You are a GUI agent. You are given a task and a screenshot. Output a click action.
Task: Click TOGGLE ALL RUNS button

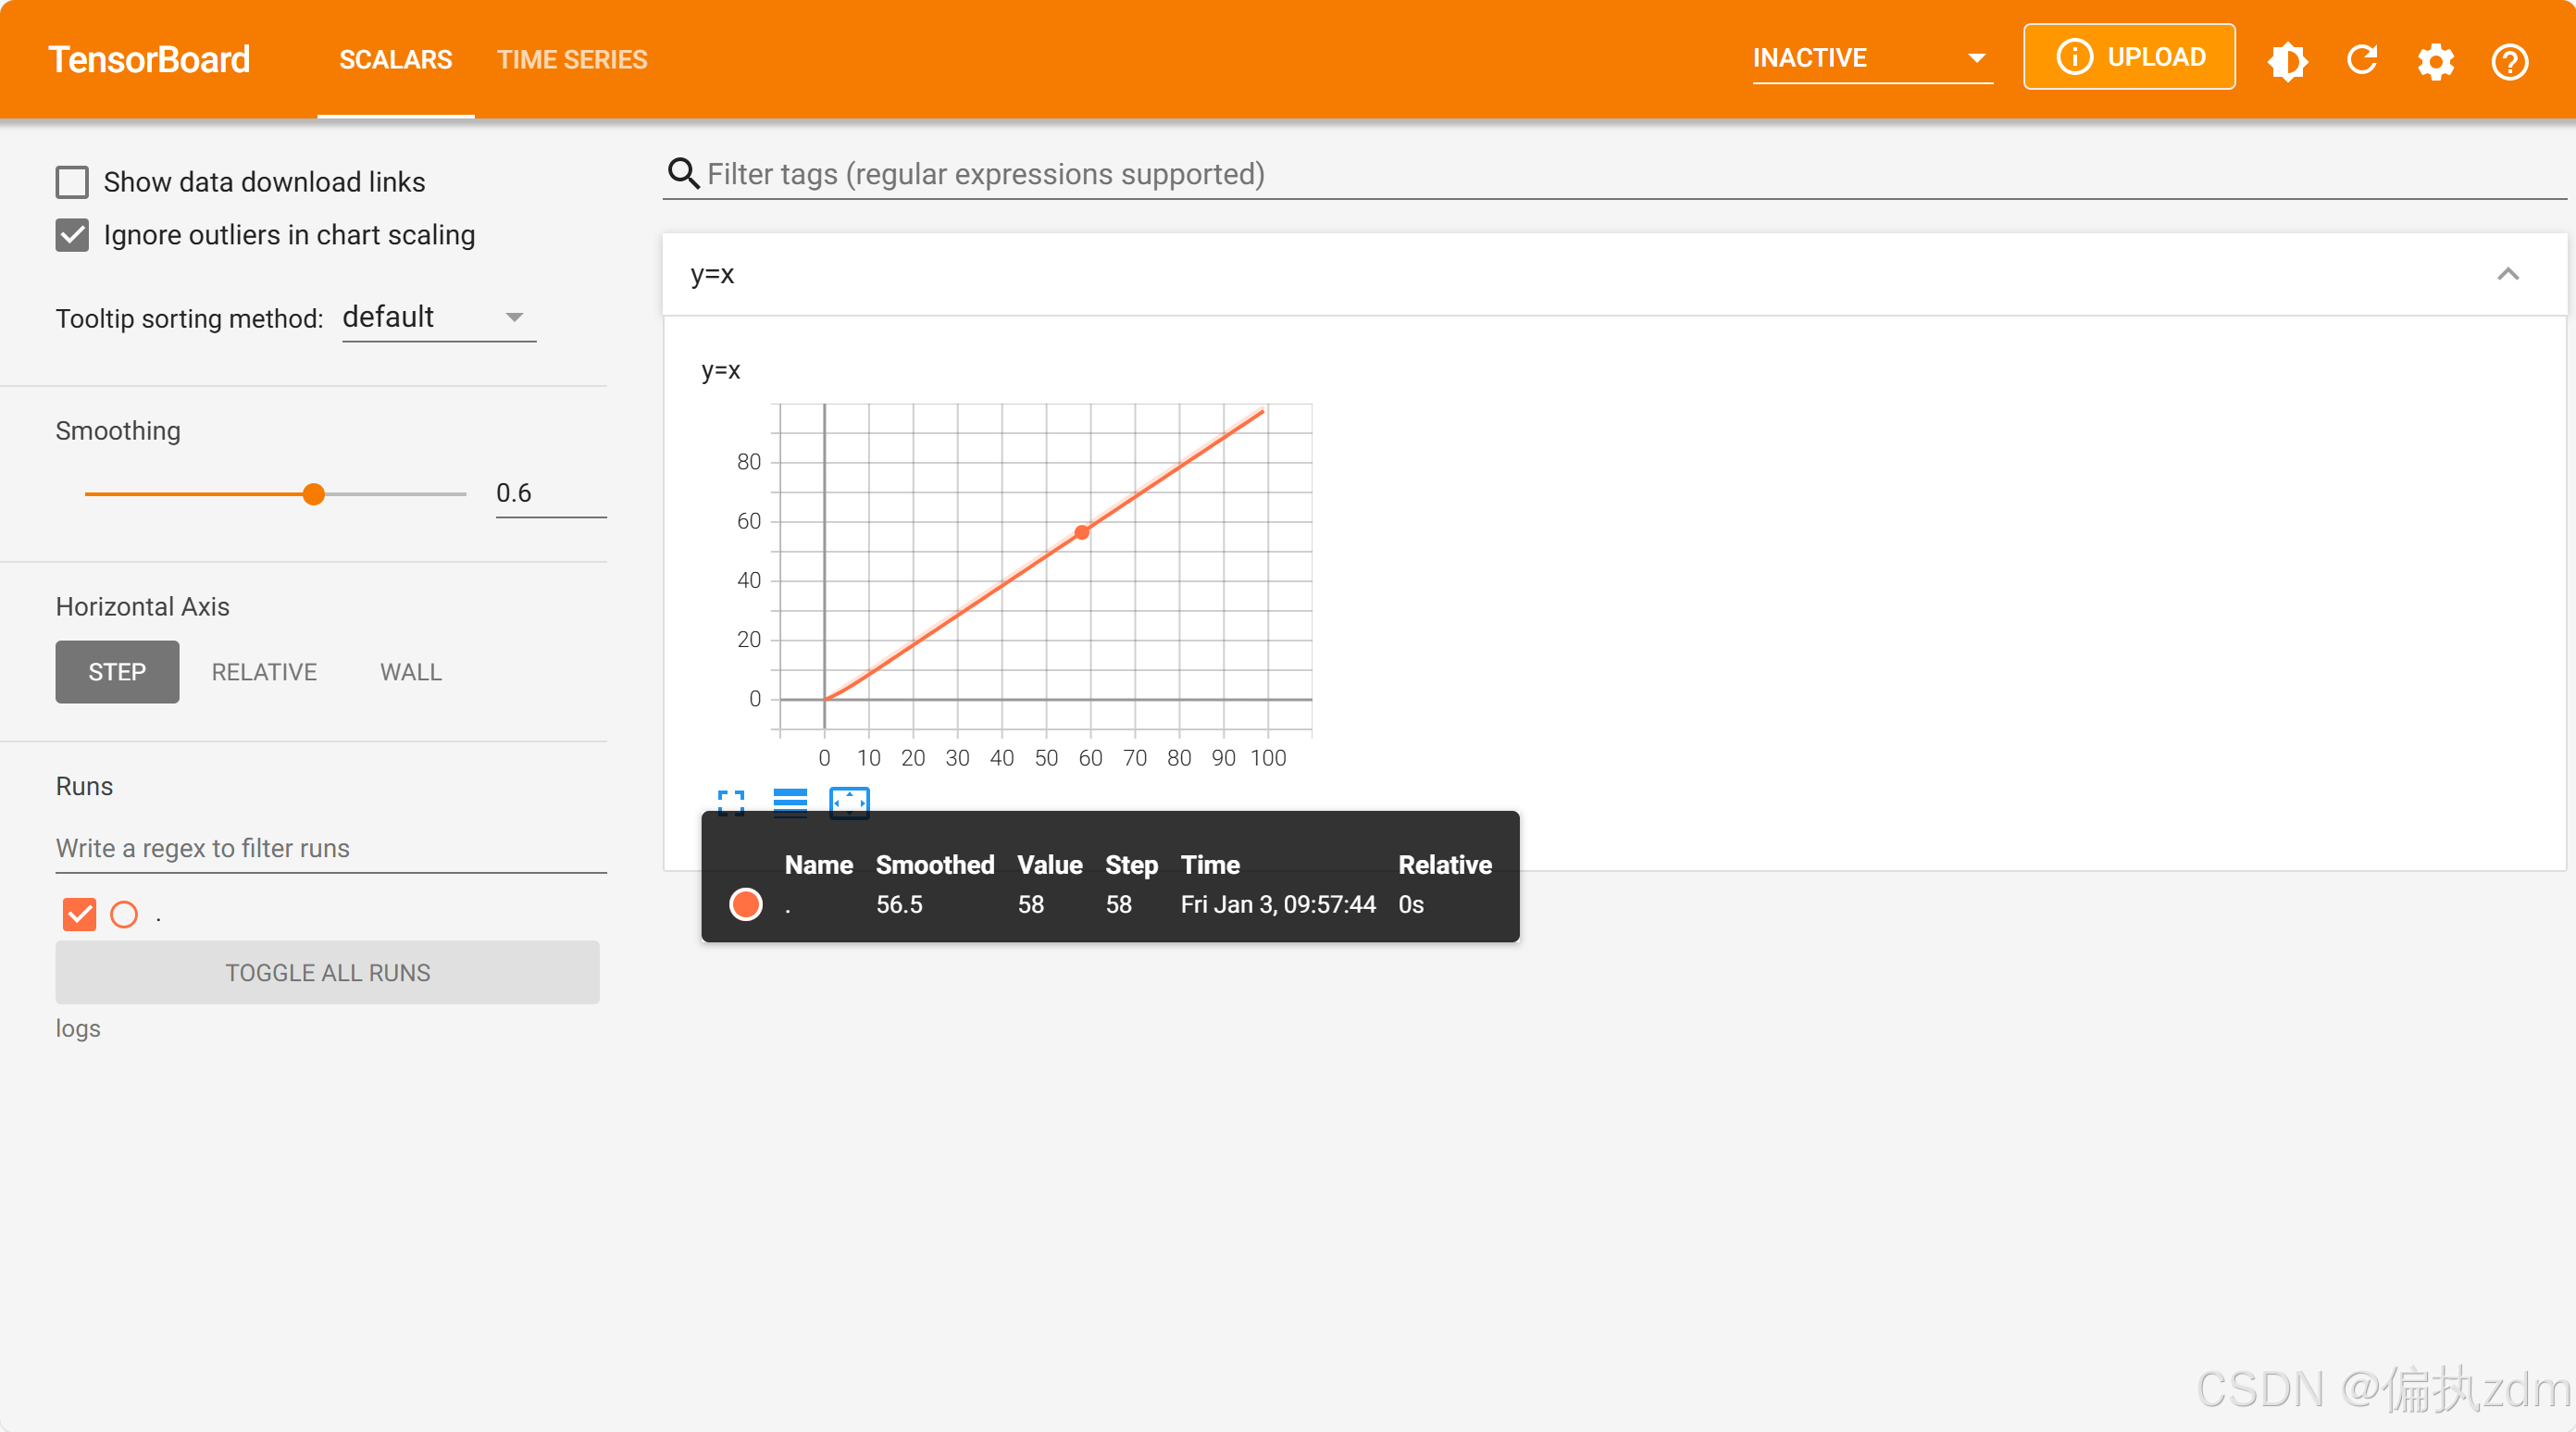tap(328, 972)
